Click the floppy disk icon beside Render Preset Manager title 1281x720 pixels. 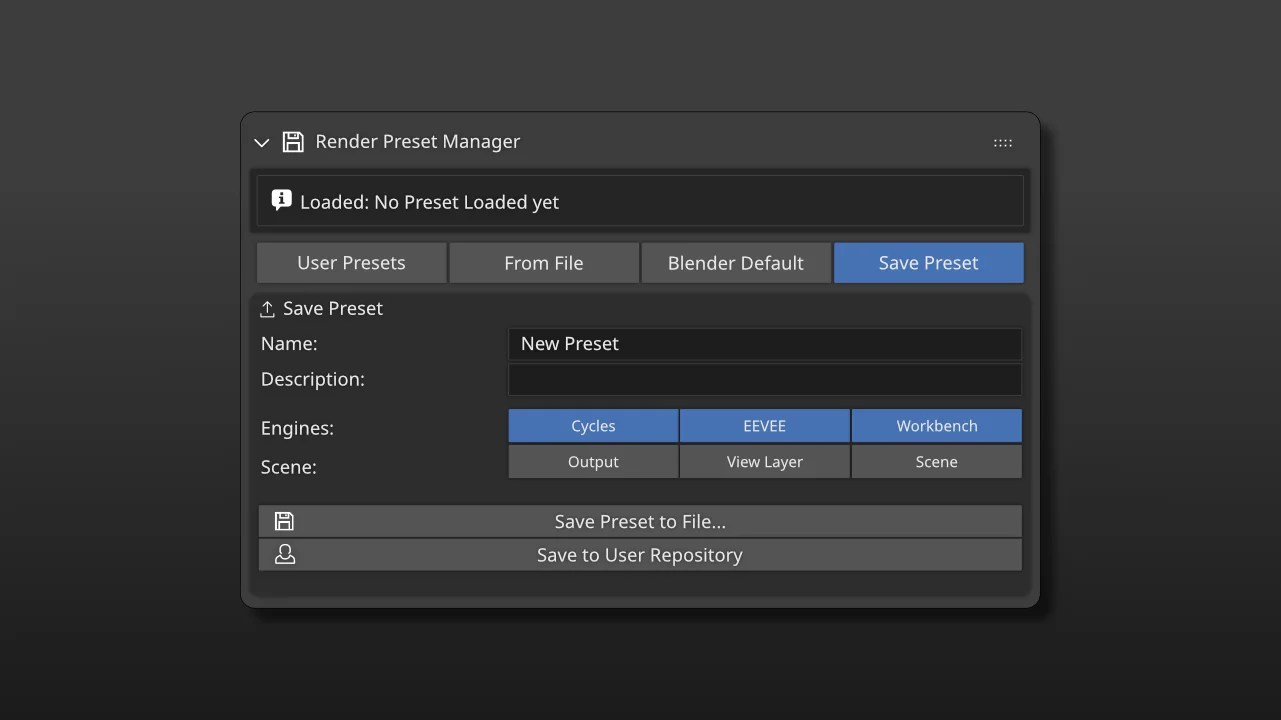tap(292, 142)
